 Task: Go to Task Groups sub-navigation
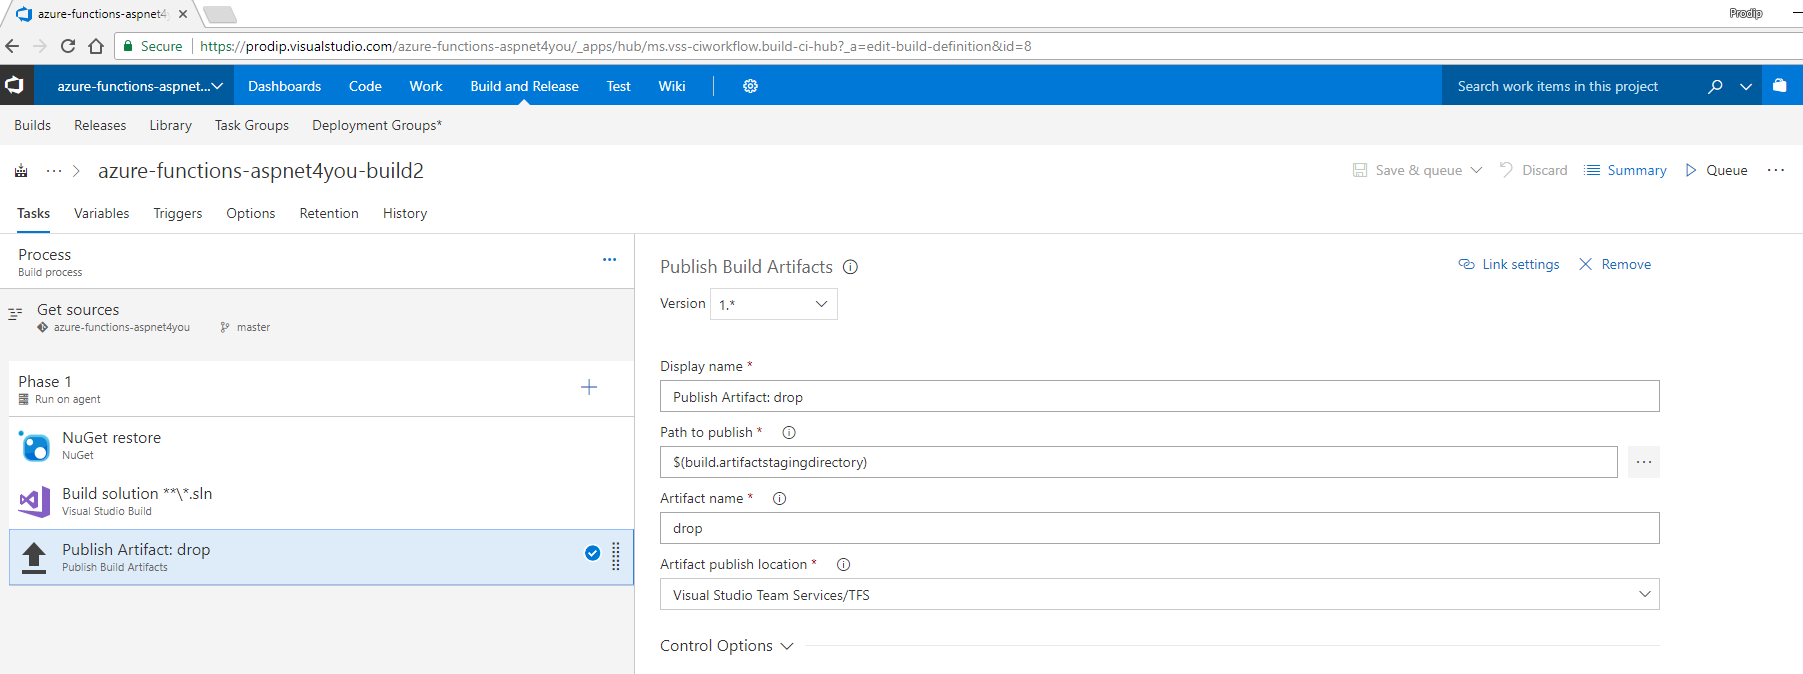click(x=252, y=125)
